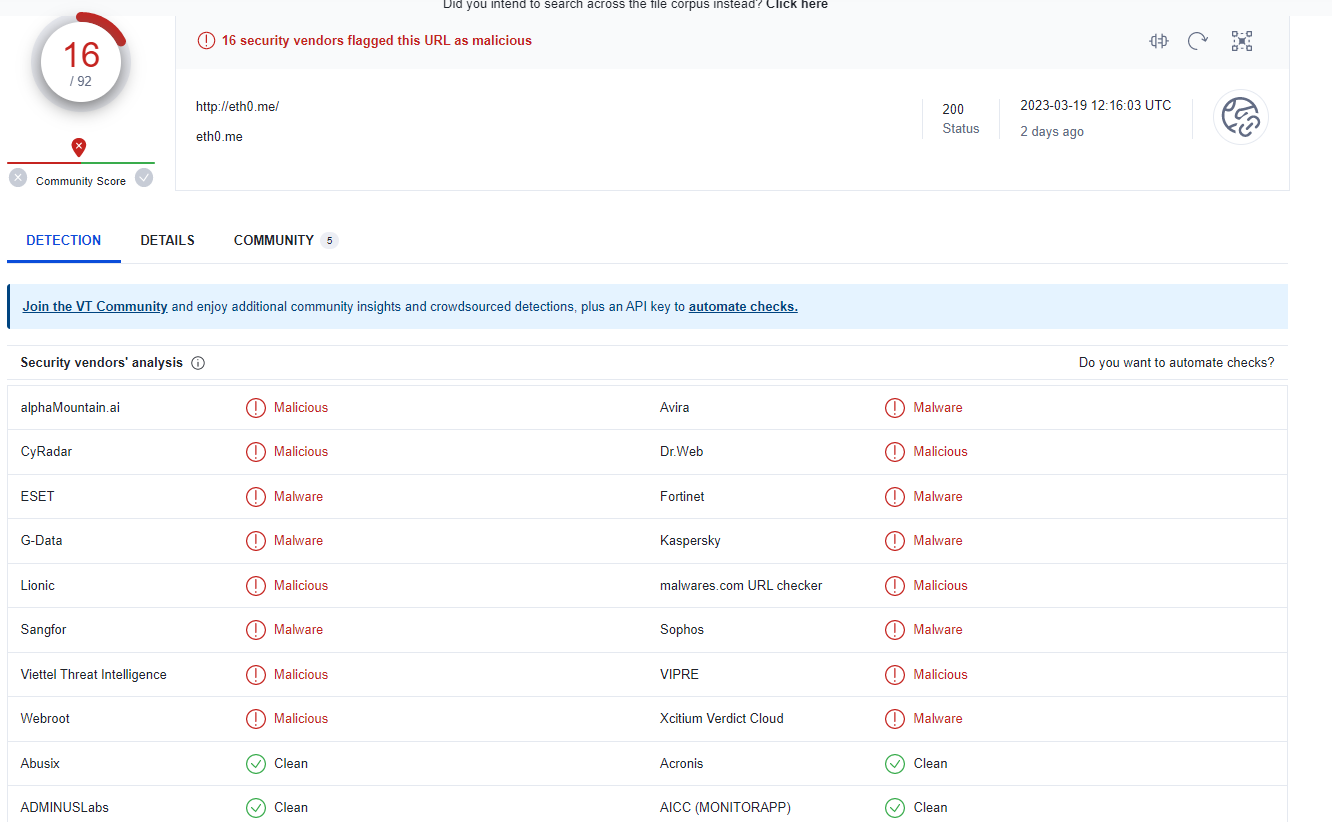Viewport: 1332px width, 822px height.
Task: Click here to search across the file corpus
Action: tap(796, 4)
